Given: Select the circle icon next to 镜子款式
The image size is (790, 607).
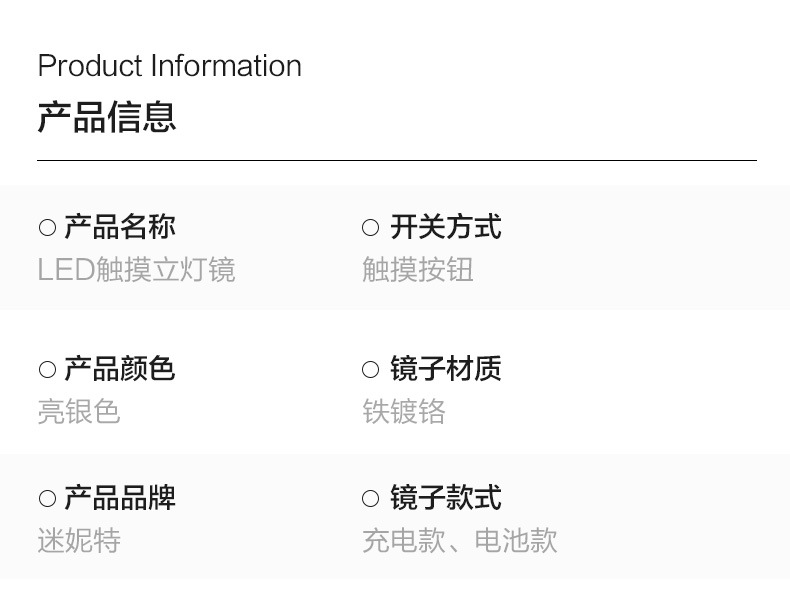Looking at the screenshot, I should [371, 498].
